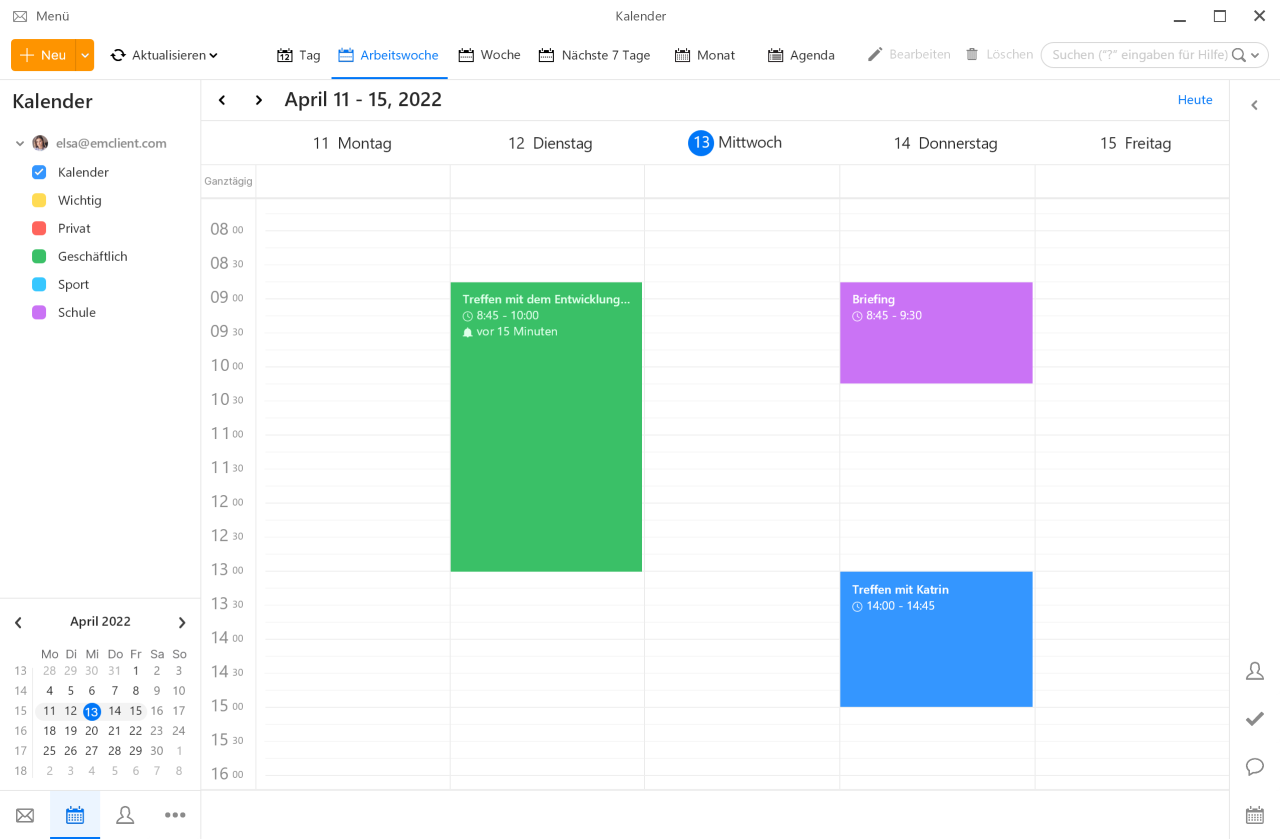Collapse the elsa@emclient.com account
This screenshot has width=1280, height=840.
point(19,143)
